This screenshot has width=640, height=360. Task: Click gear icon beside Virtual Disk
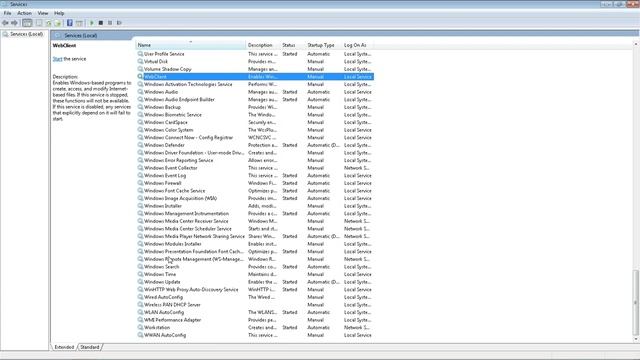pos(140,61)
